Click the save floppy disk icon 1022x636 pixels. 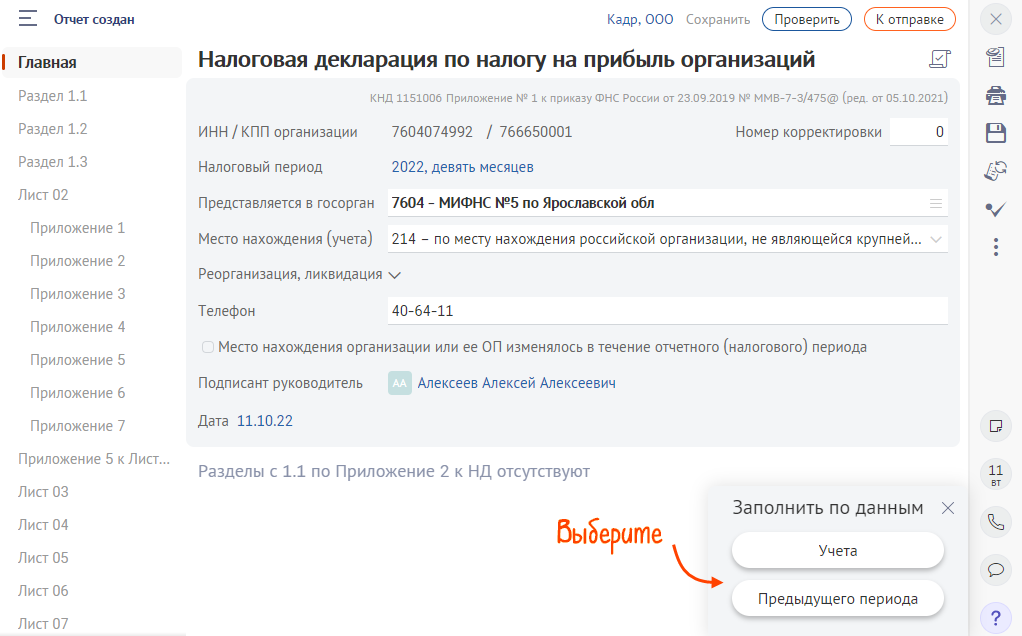[x=995, y=133]
